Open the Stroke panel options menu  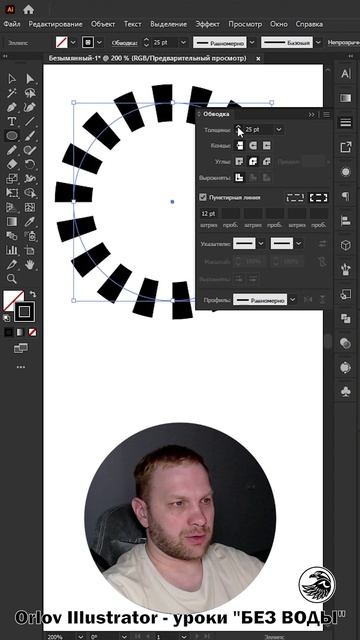(326, 115)
